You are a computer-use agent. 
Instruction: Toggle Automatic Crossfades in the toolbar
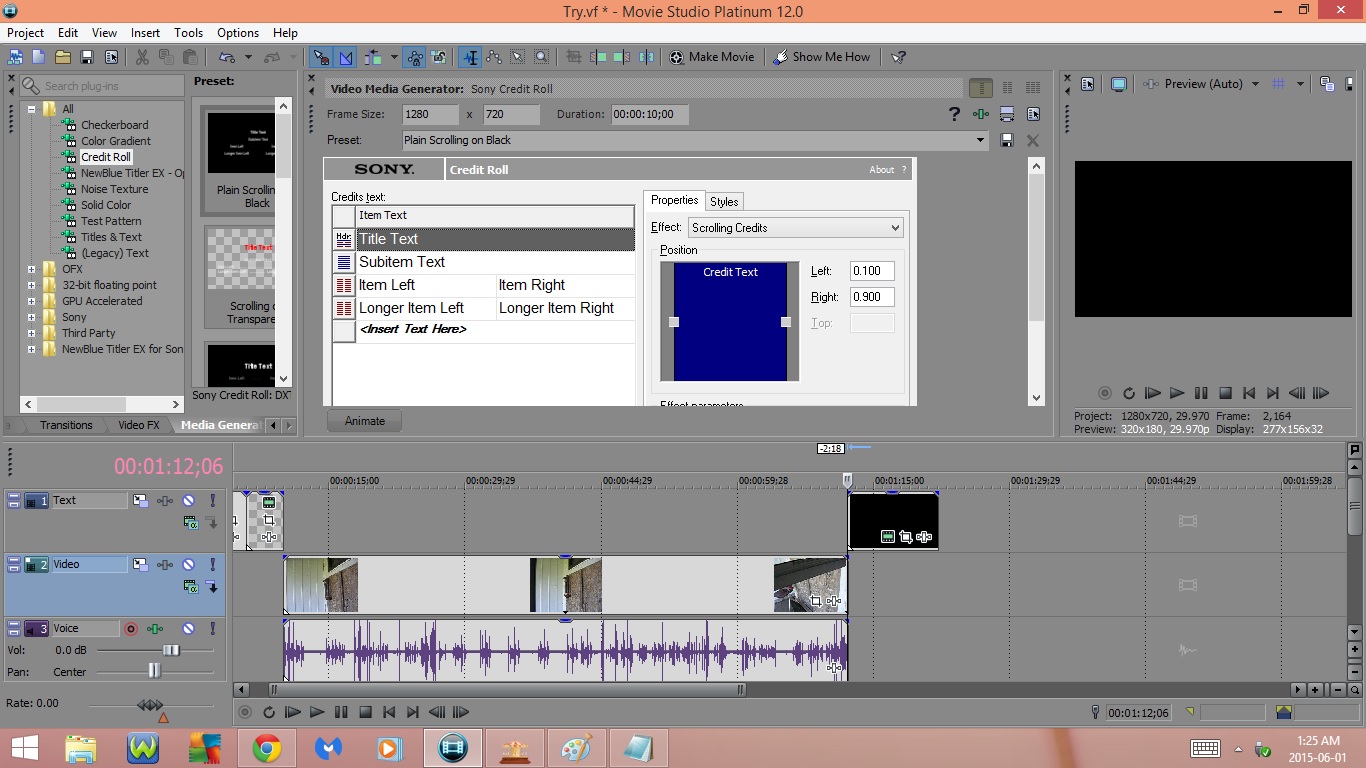[x=346, y=57]
